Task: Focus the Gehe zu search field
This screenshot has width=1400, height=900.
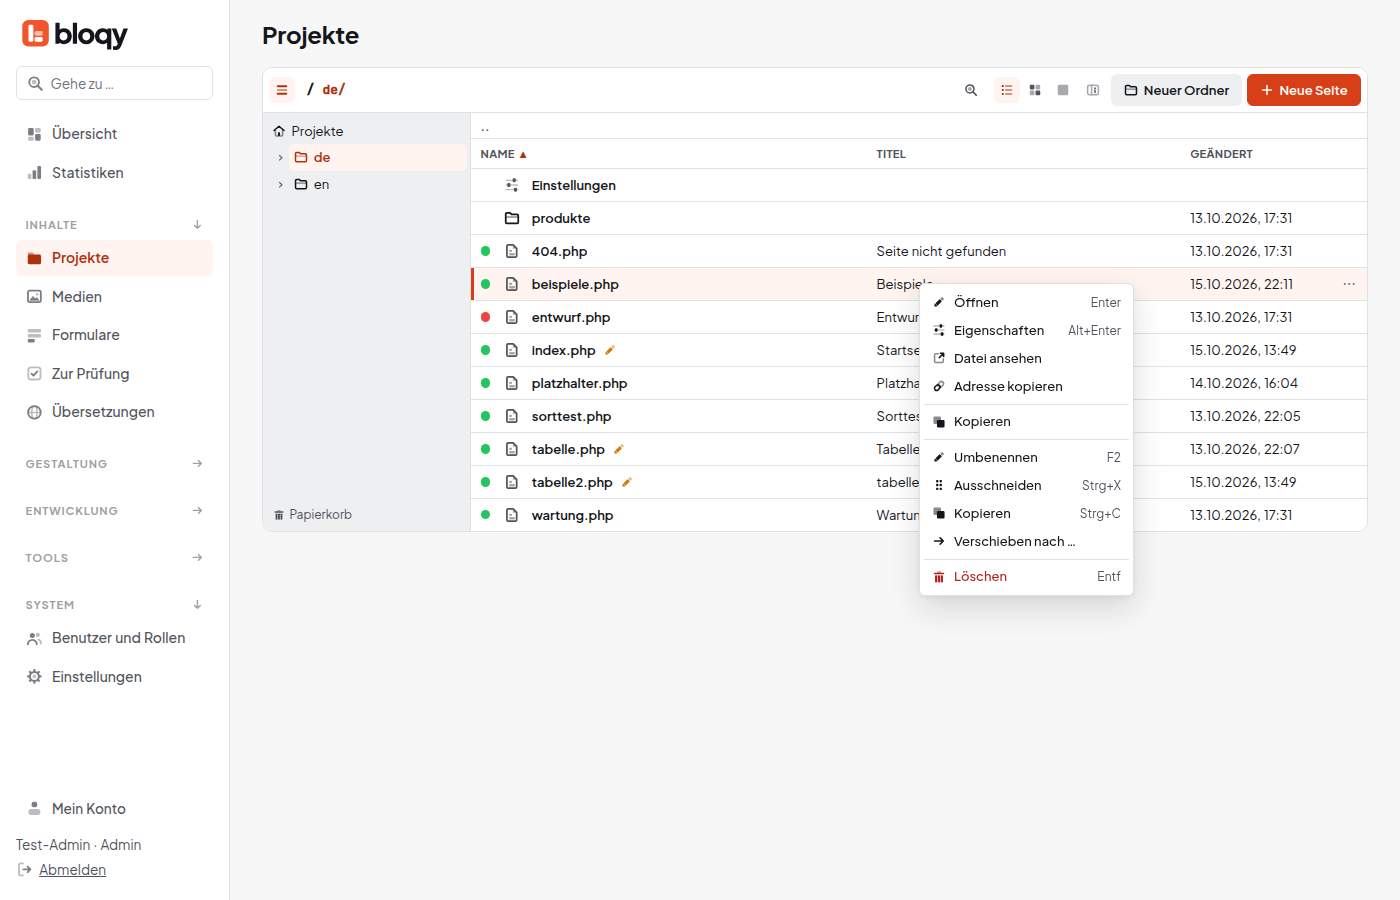Action: (114, 83)
